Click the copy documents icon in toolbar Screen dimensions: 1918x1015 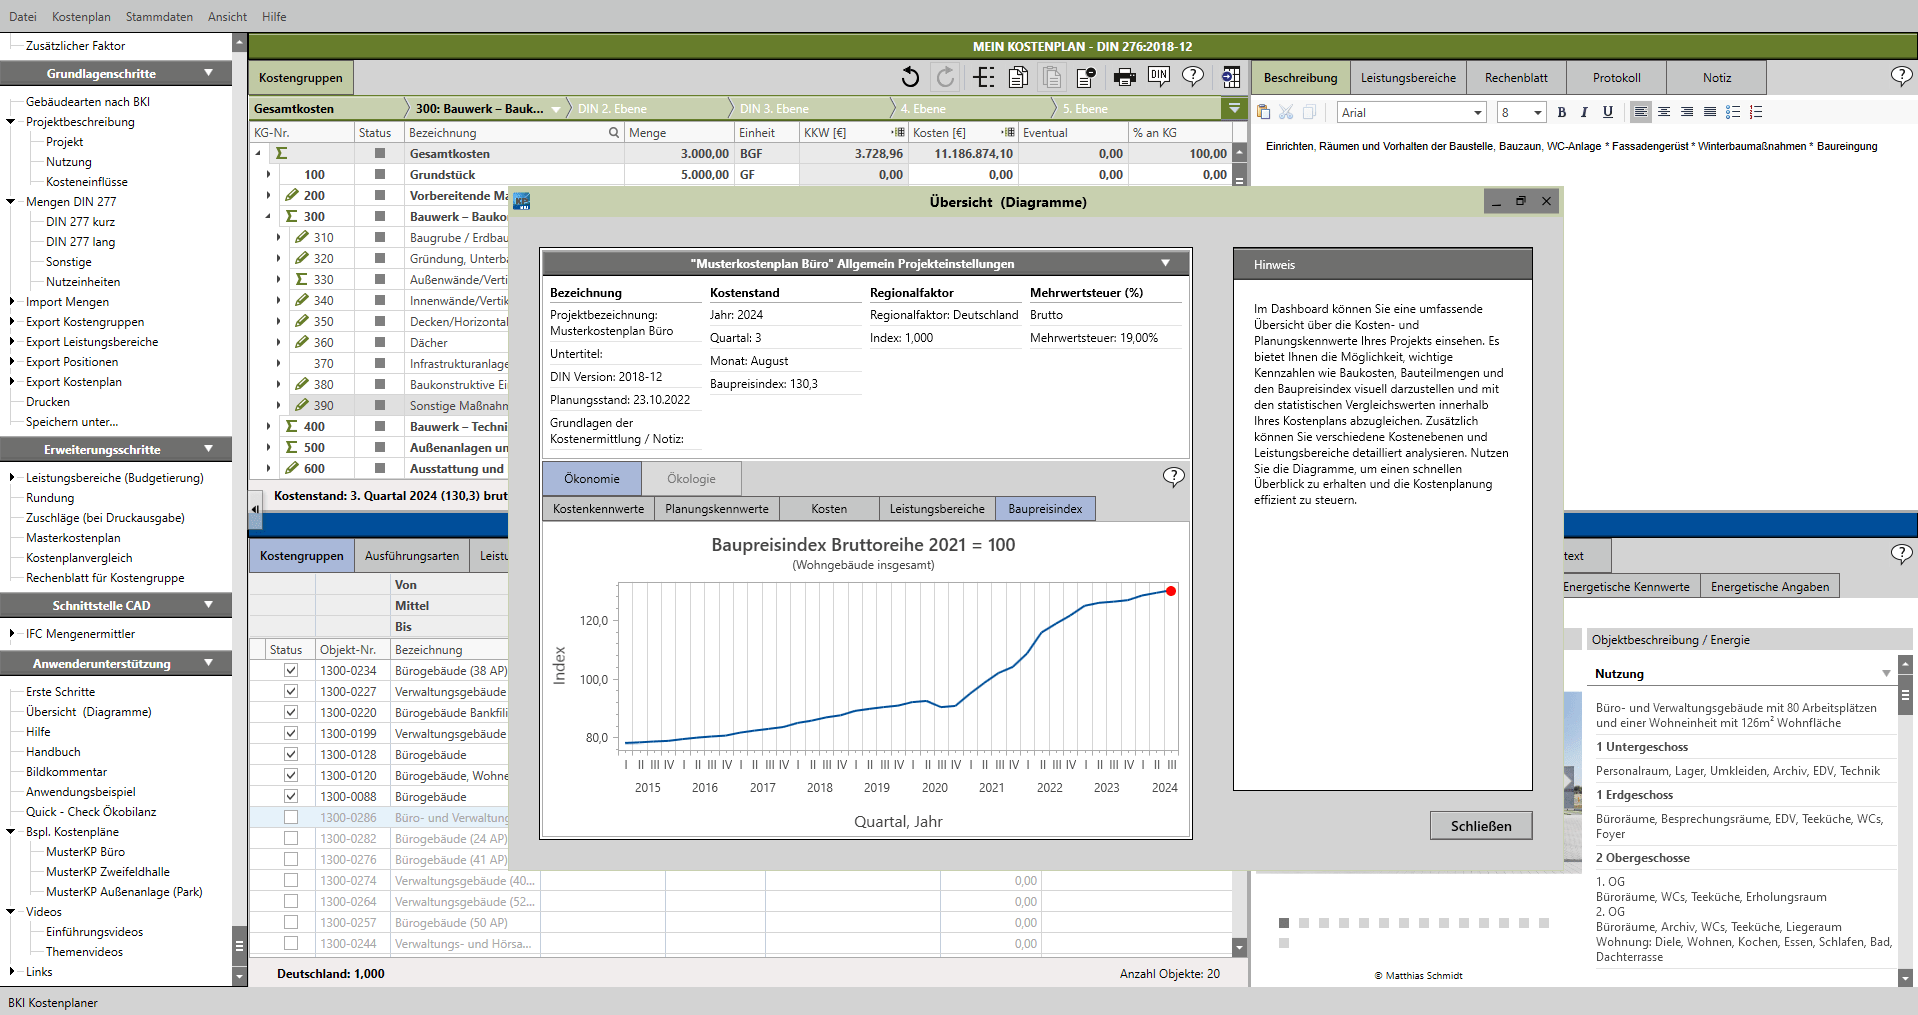point(1018,77)
